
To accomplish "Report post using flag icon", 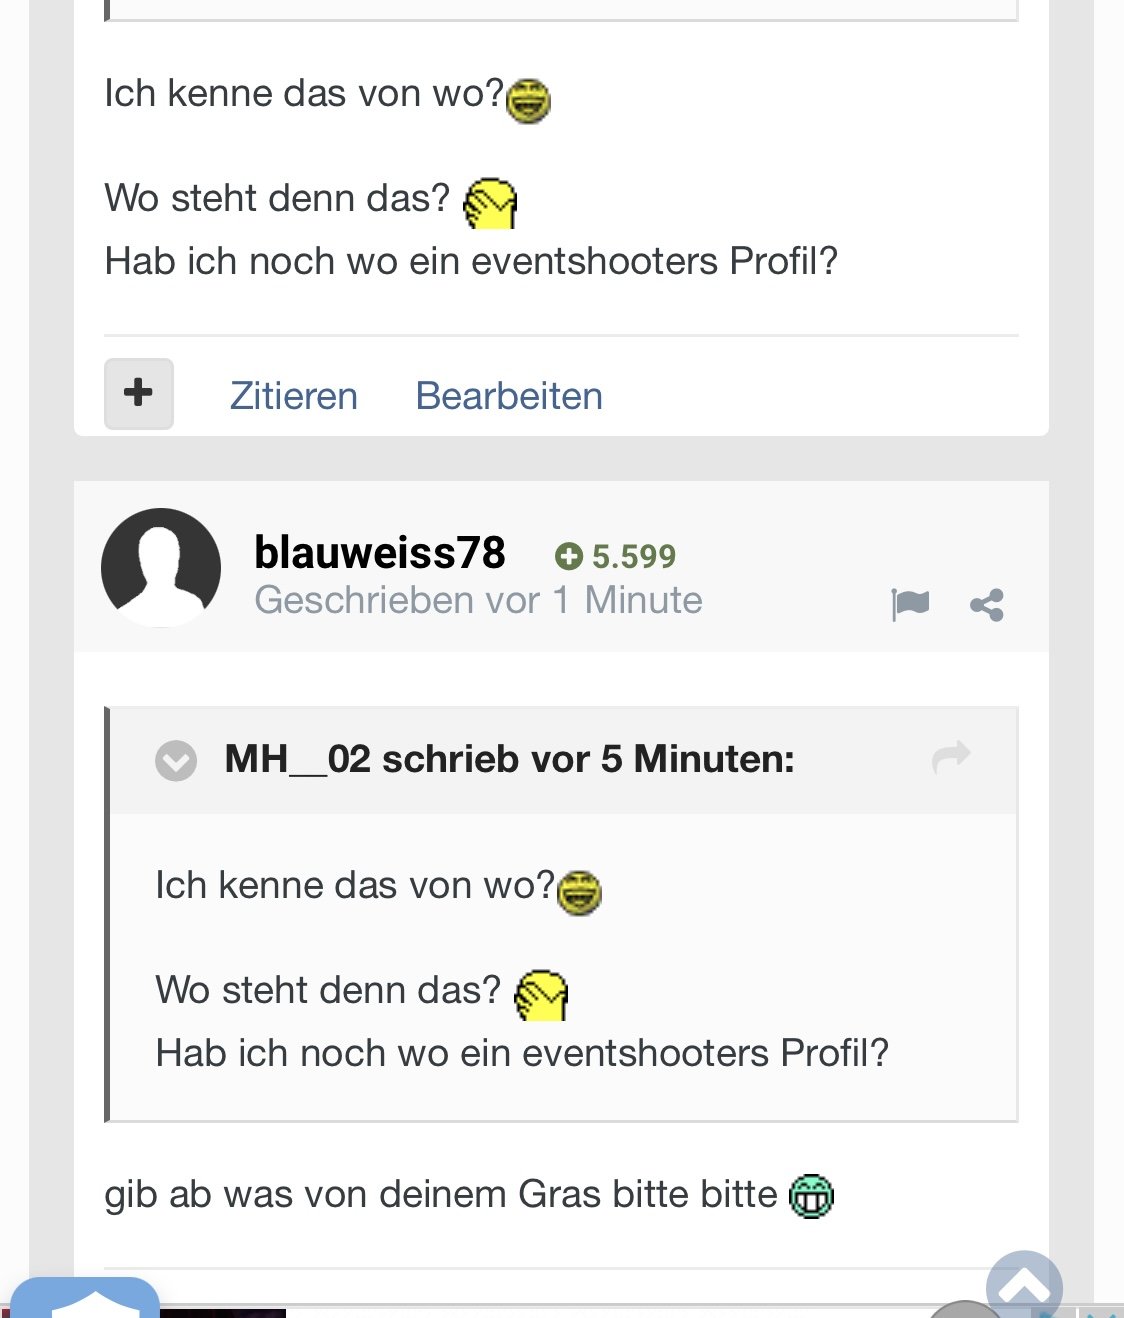I will point(910,604).
